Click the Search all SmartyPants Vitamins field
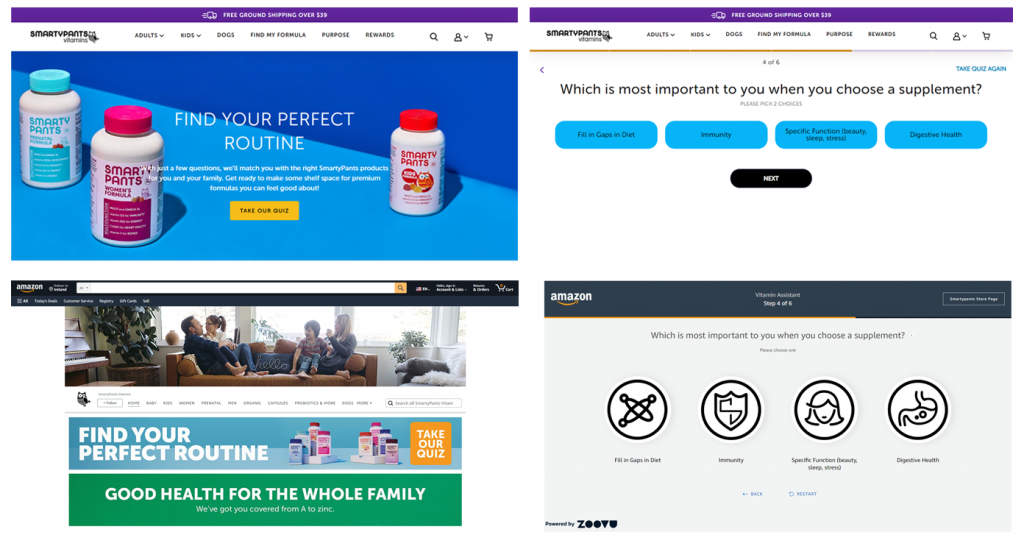The width and height of the screenshot is (1024, 535). [x=424, y=403]
